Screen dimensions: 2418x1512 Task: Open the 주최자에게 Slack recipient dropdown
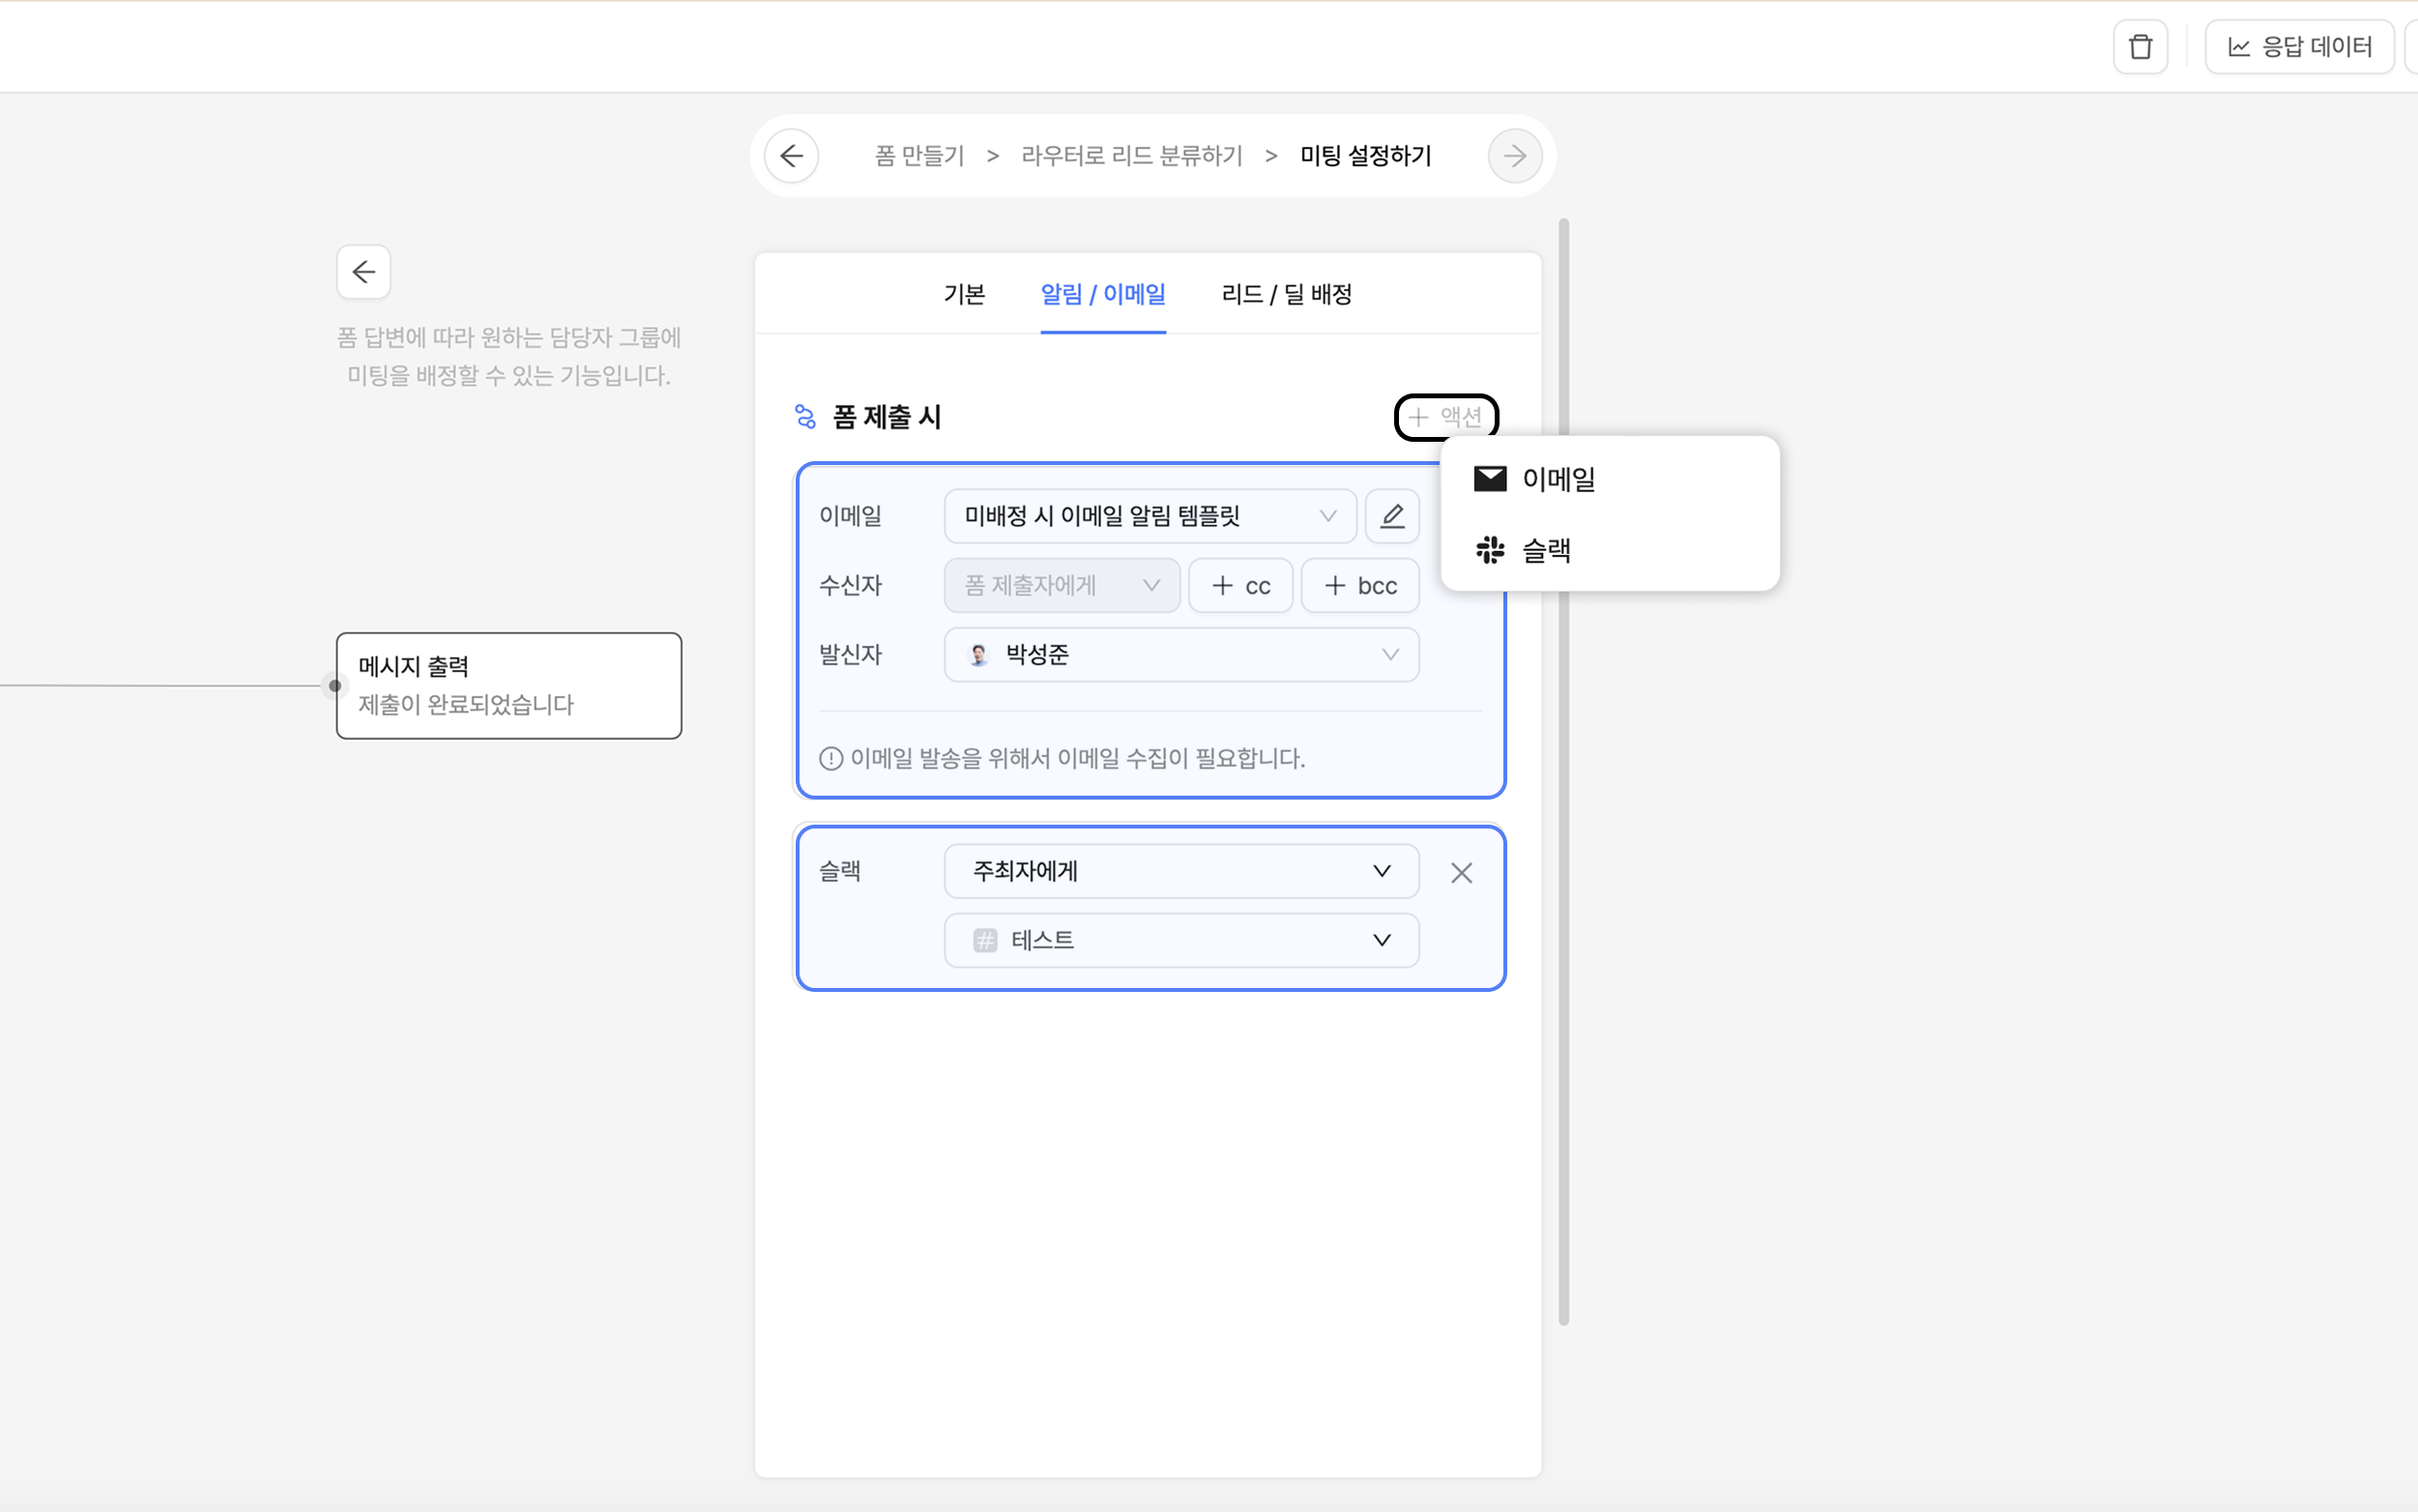coord(1181,871)
